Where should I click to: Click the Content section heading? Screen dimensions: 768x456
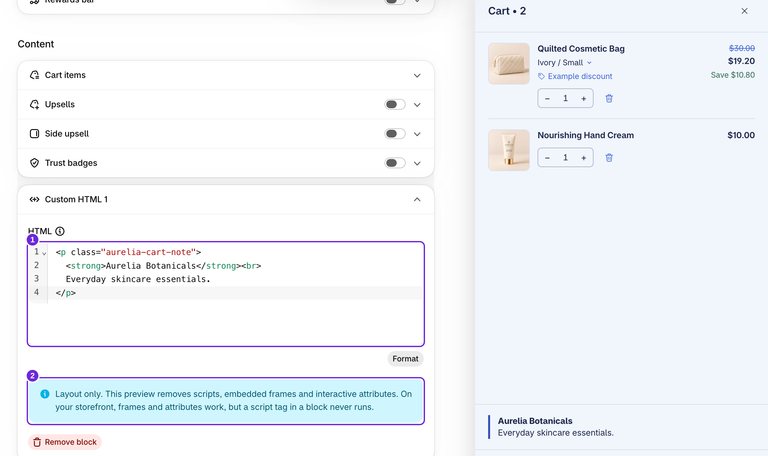(x=36, y=44)
